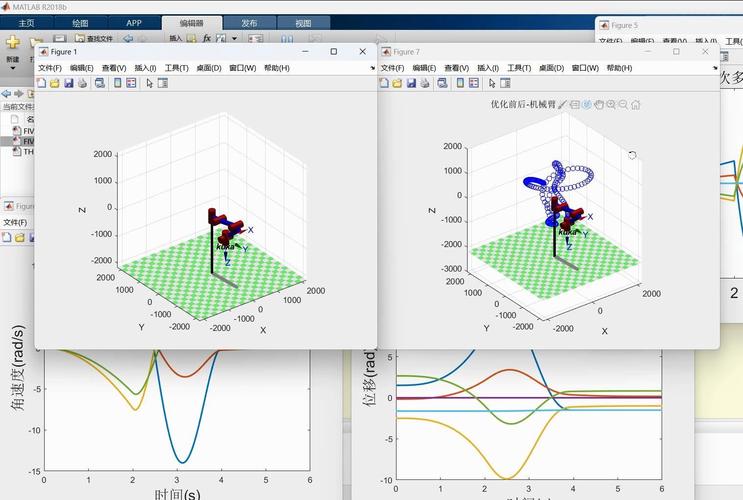This screenshot has height=500, width=743.
Task: Open 查看(V) menu in Figure 7
Action: coord(457,68)
